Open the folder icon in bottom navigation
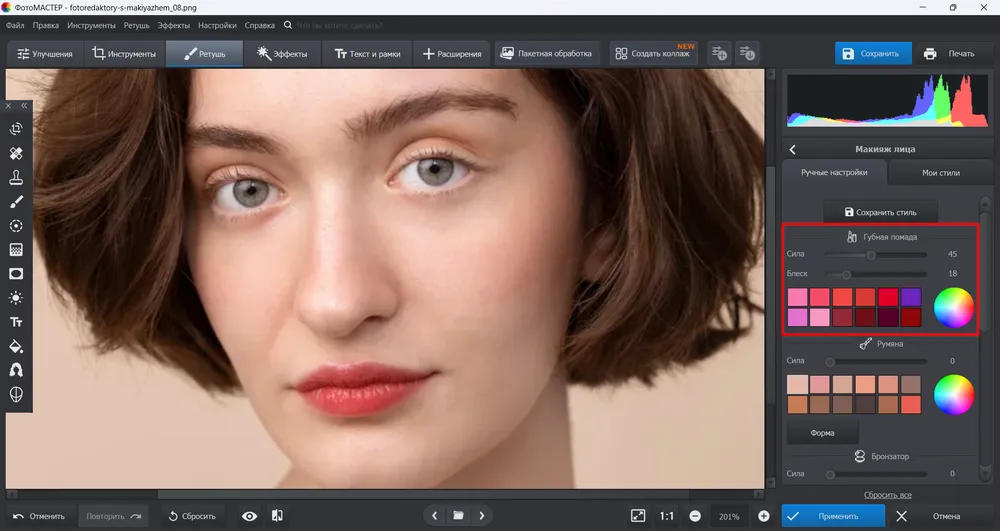Image resolution: width=1000 pixels, height=531 pixels. pos(458,516)
